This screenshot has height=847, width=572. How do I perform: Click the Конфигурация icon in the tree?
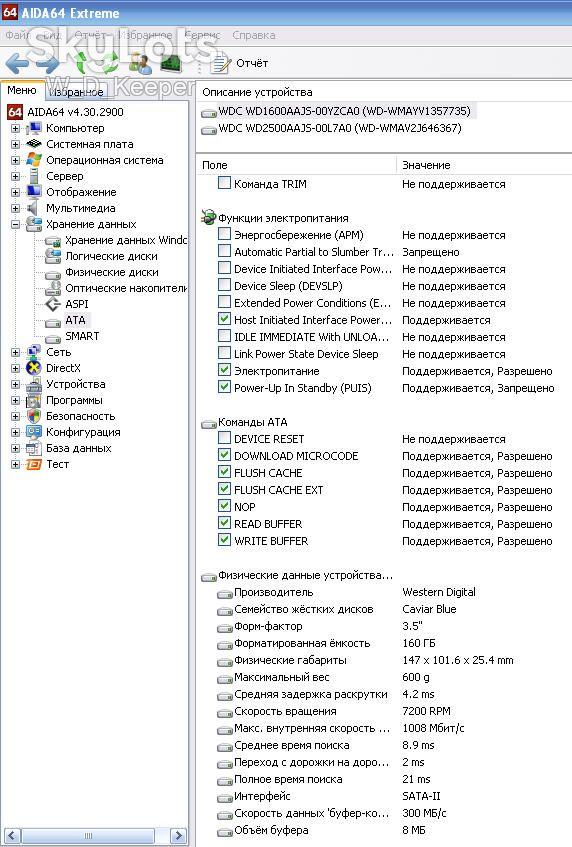tap(34, 432)
